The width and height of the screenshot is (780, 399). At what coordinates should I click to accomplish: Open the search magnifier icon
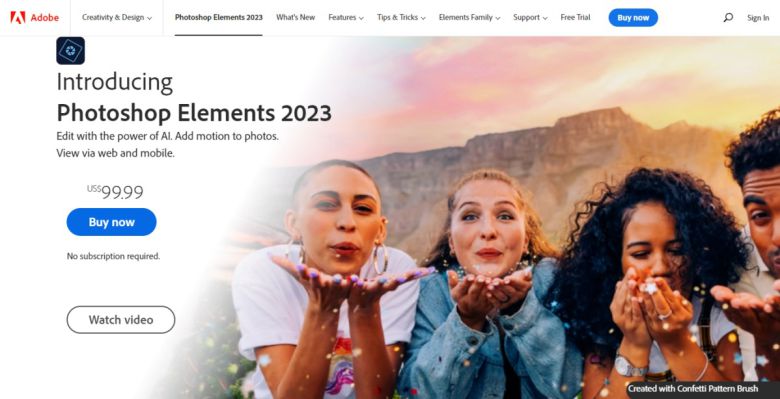pos(728,17)
